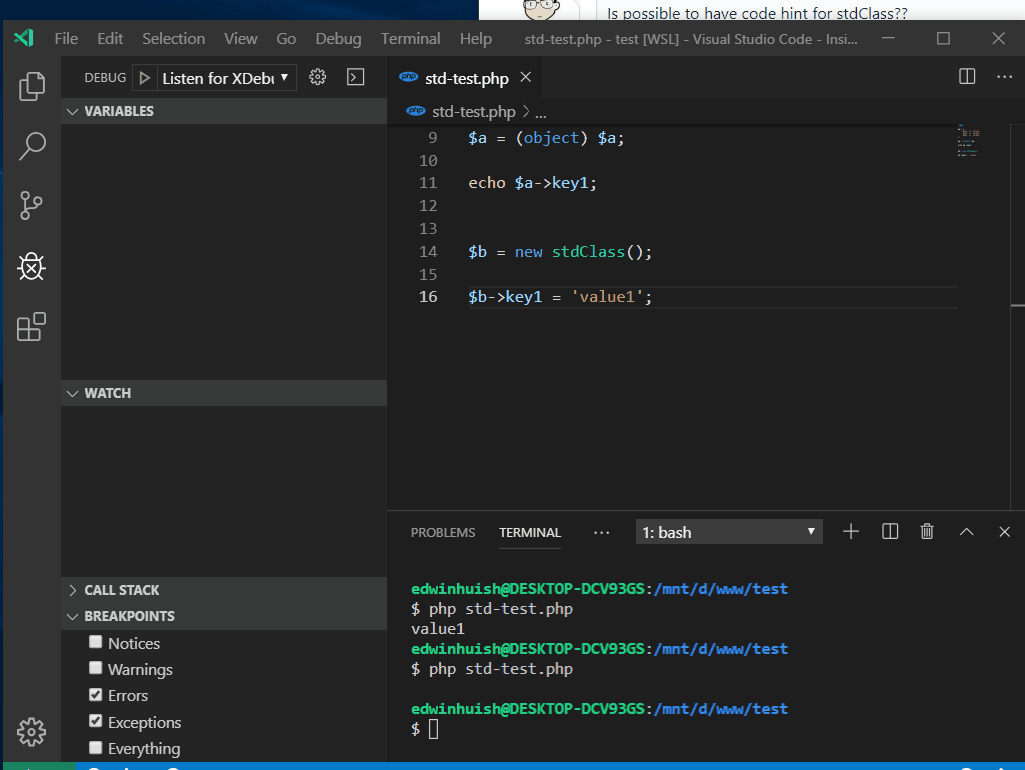
Task: Kill the terminal with the trash icon
Action: (x=927, y=531)
